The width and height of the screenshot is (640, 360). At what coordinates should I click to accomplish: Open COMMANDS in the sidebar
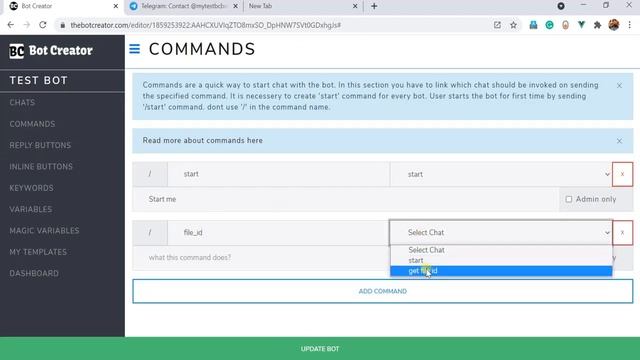coord(32,124)
